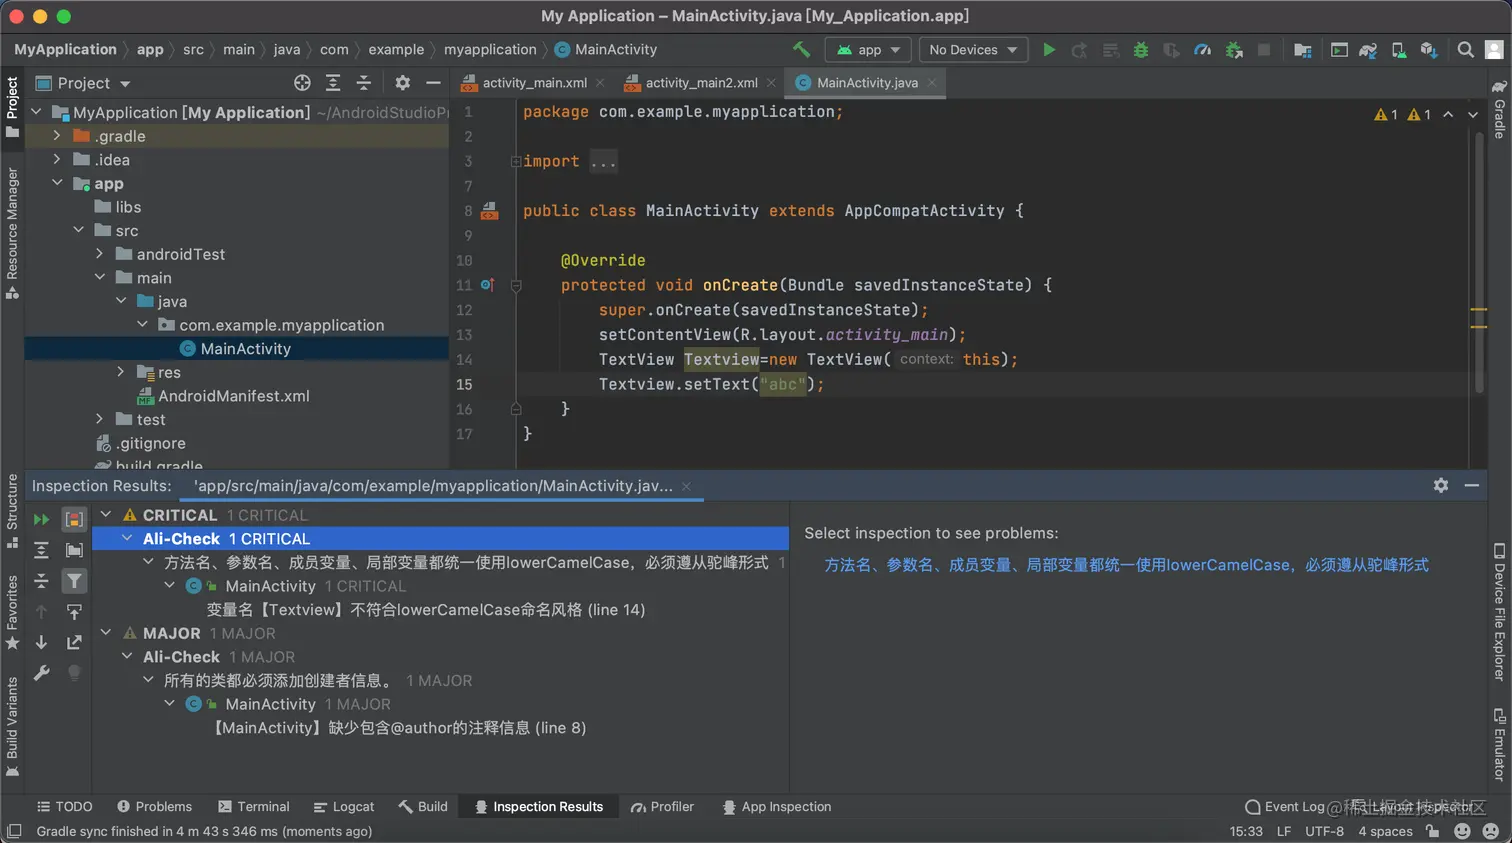Open the AVD Manager device icon

tap(1398, 49)
